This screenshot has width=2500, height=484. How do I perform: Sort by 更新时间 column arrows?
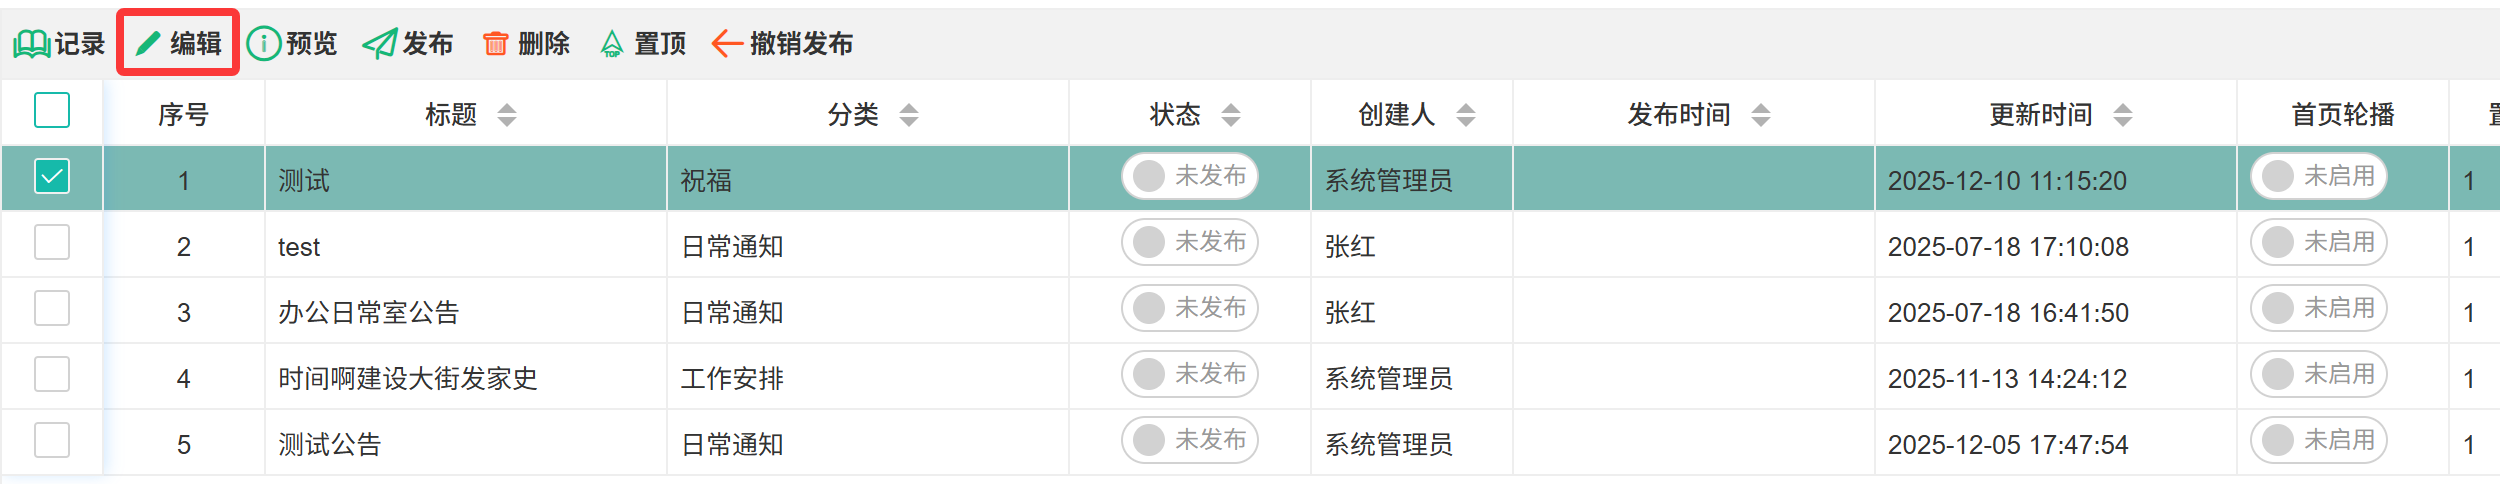2123,115
